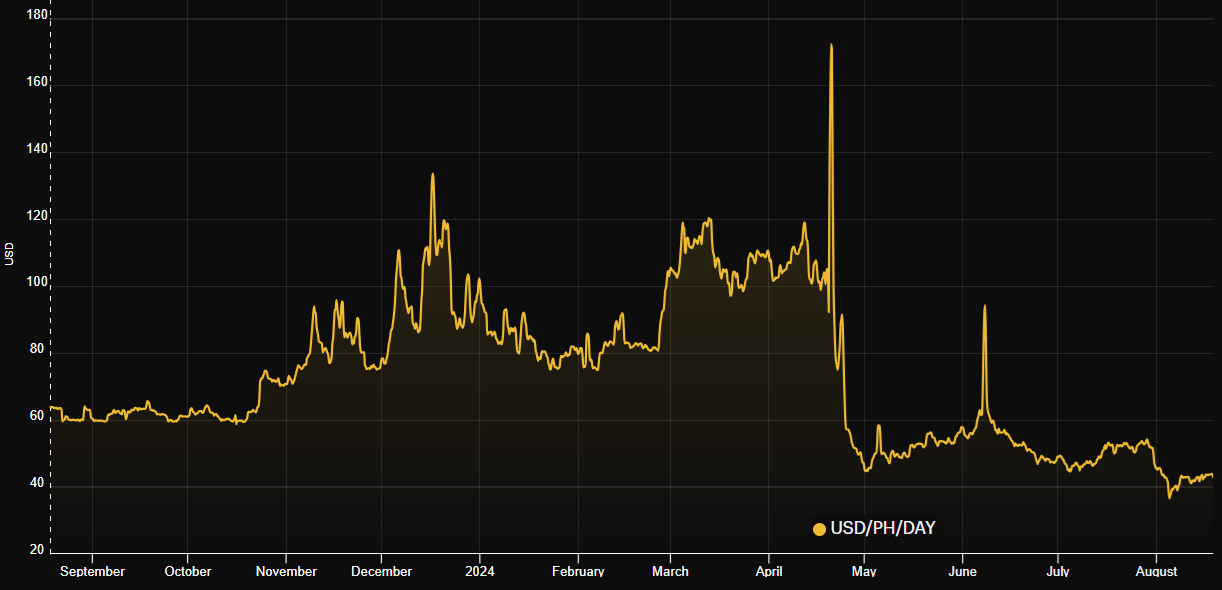Image resolution: width=1222 pixels, height=590 pixels.
Task: Click the vertical USD y-axis title
Action: 10,254
